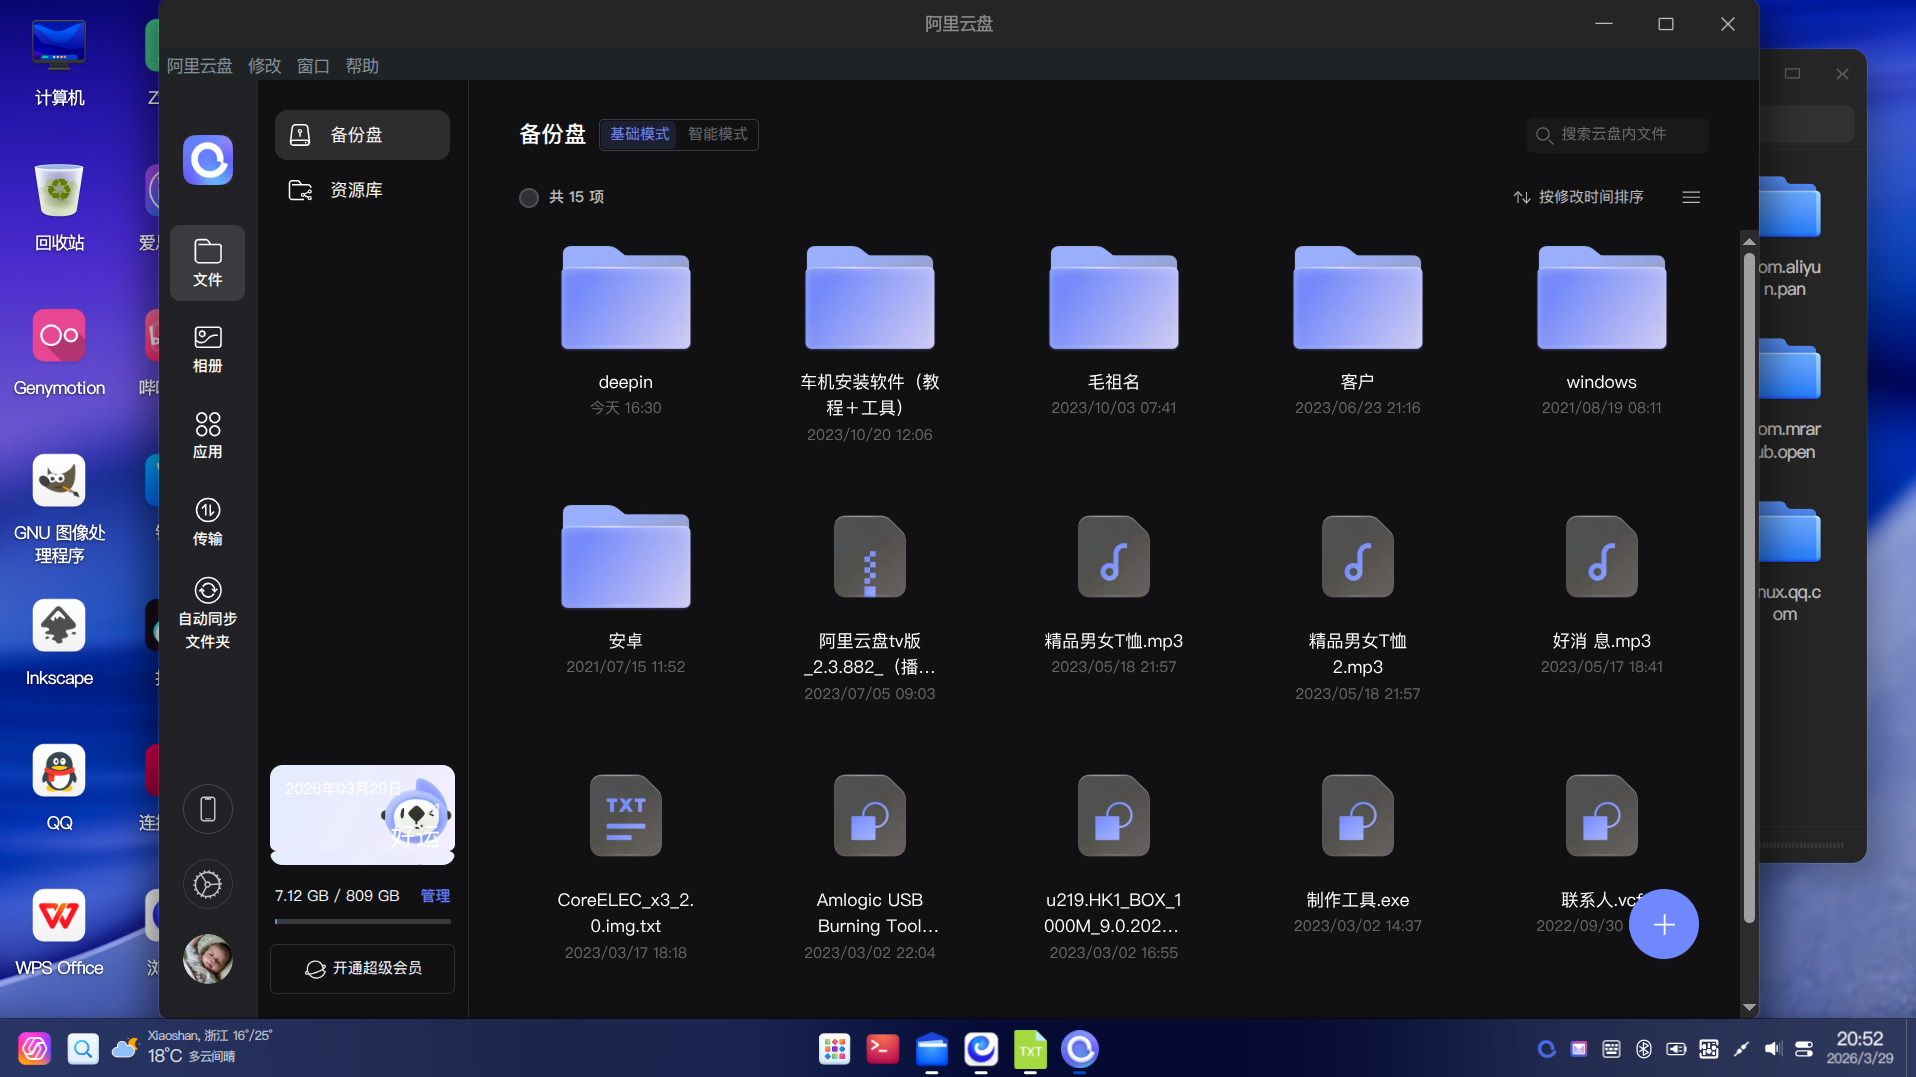Click the 搜索云盘内文件 search field
1916x1077 pixels.
click(x=1617, y=134)
